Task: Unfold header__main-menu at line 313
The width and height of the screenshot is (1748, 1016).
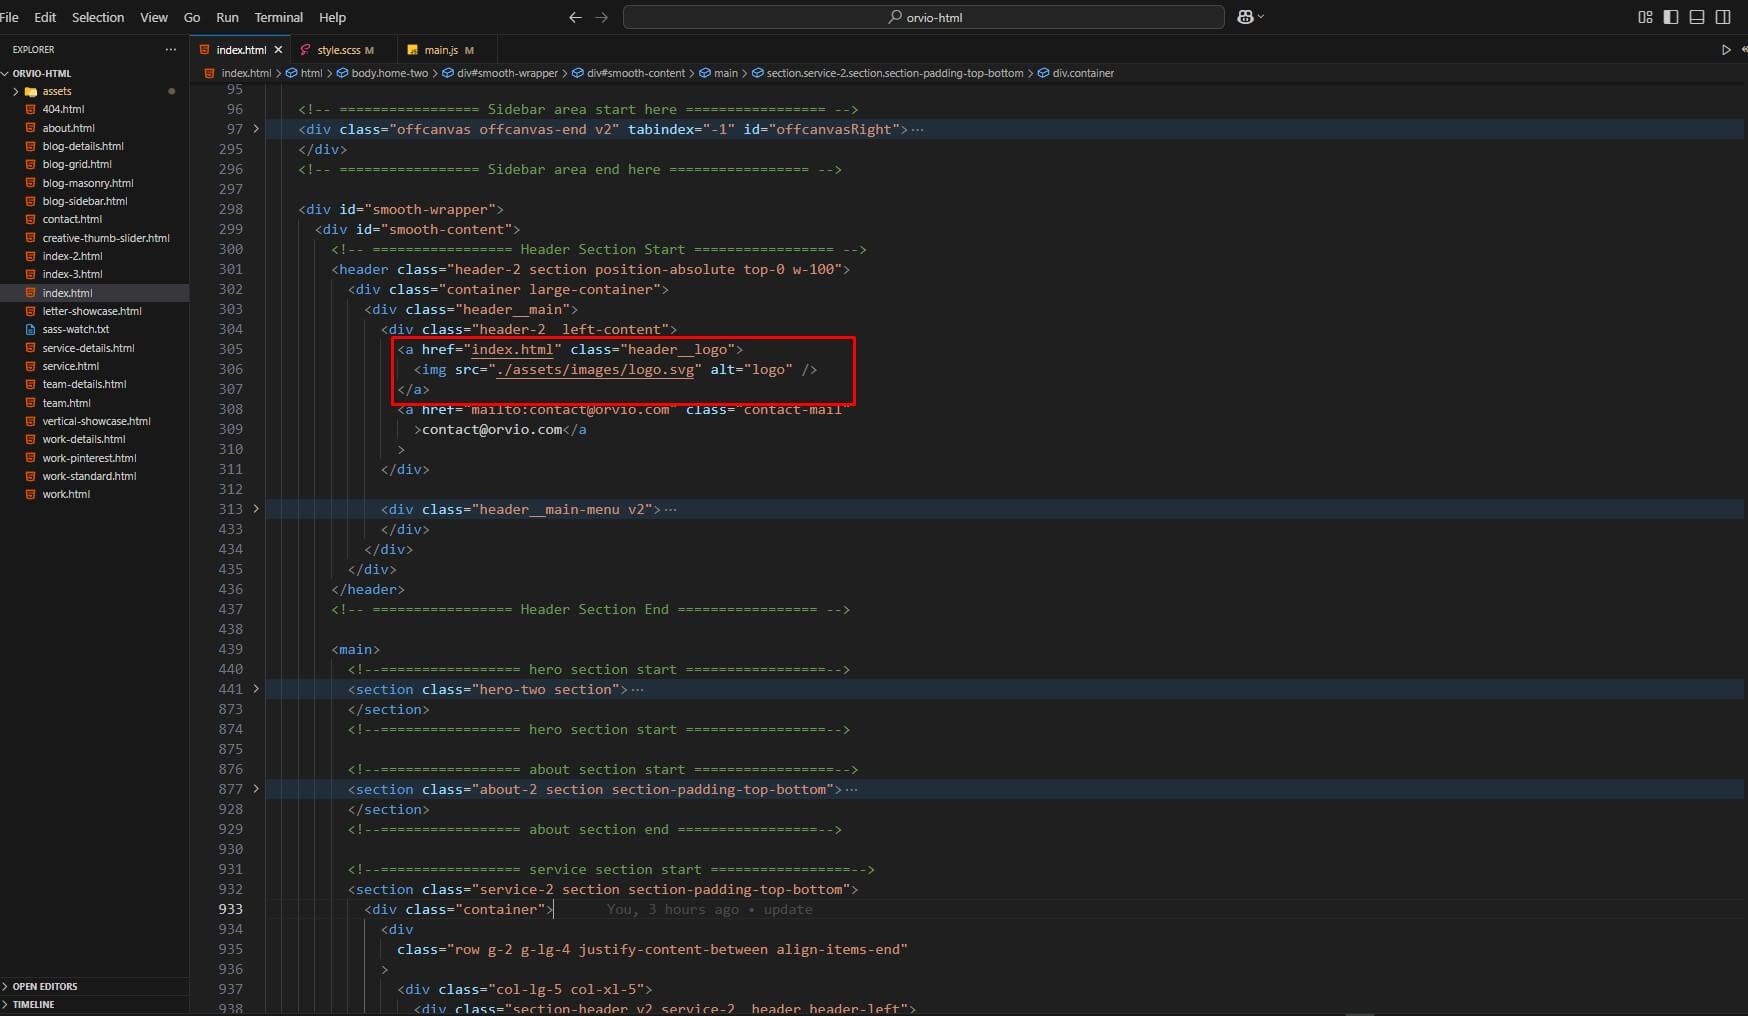Action: click(x=256, y=509)
